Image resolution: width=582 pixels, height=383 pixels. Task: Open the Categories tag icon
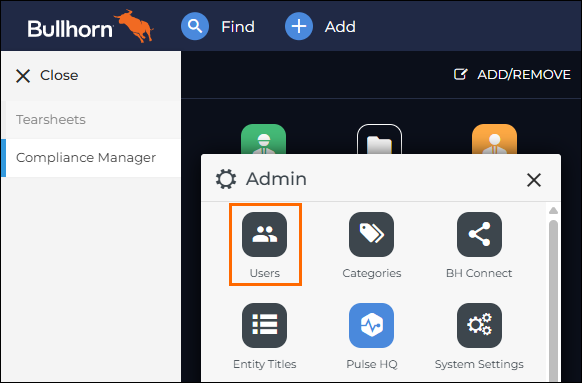(371, 234)
